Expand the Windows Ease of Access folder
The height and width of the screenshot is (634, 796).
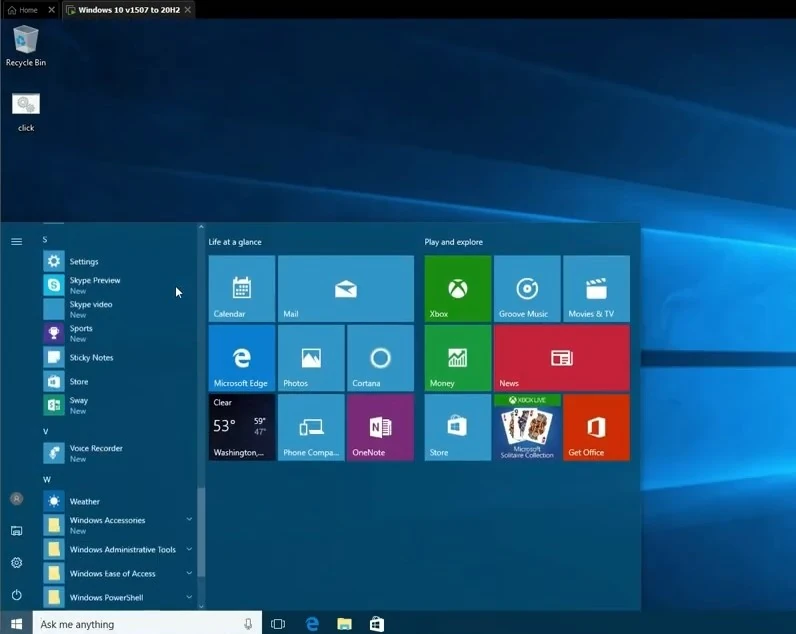pyautogui.click(x=118, y=573)
